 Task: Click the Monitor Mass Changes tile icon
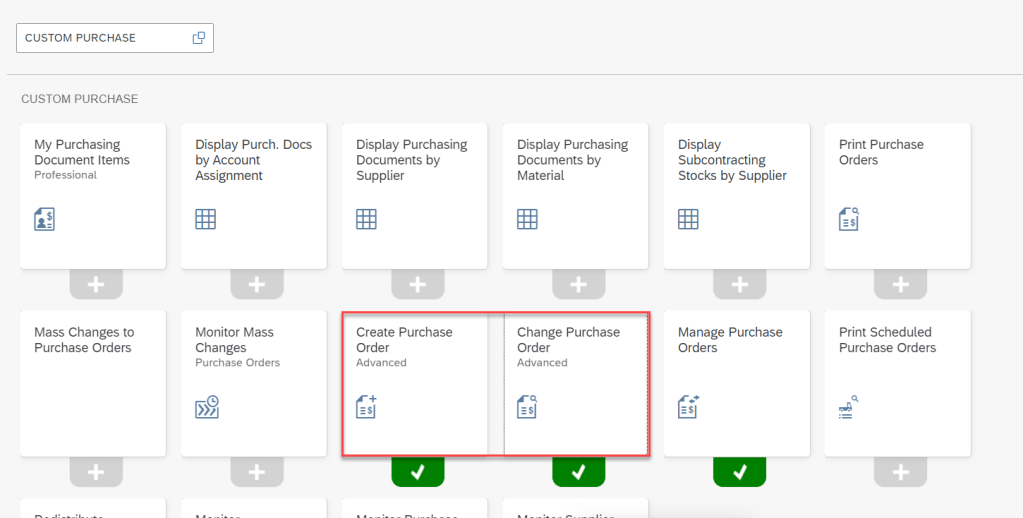pos(206,407)
